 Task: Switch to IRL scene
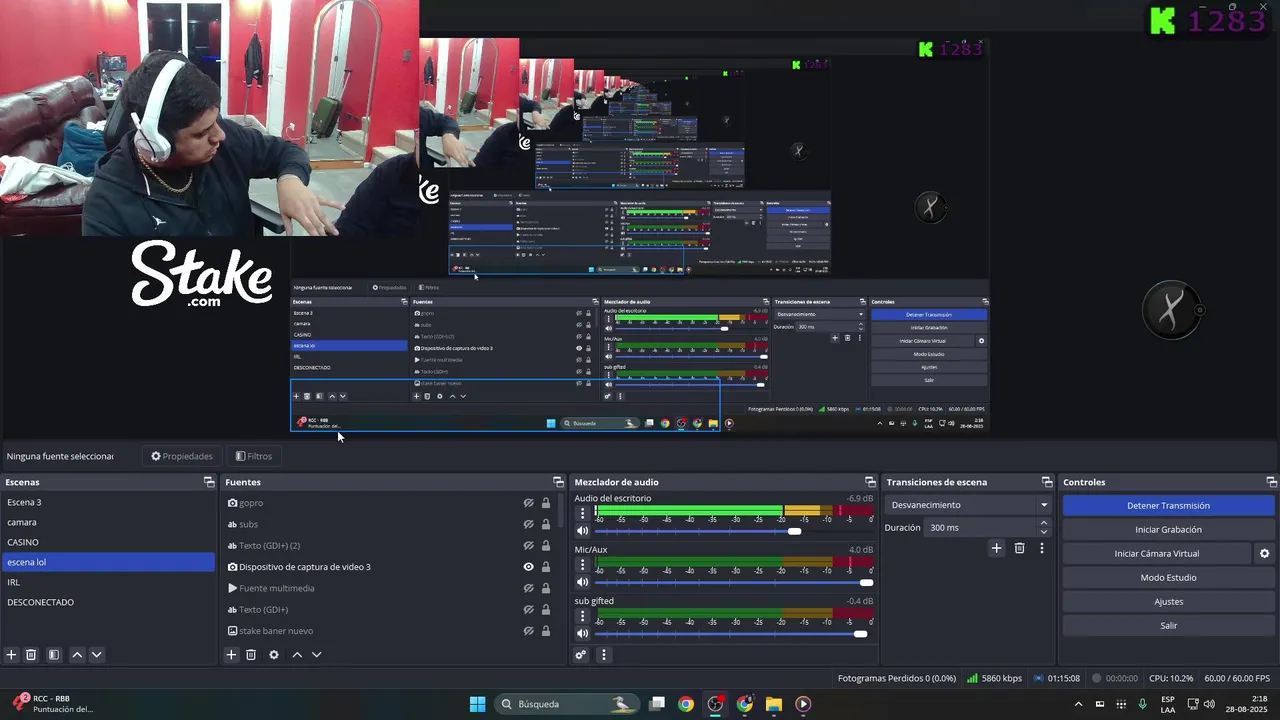point(108,582)
